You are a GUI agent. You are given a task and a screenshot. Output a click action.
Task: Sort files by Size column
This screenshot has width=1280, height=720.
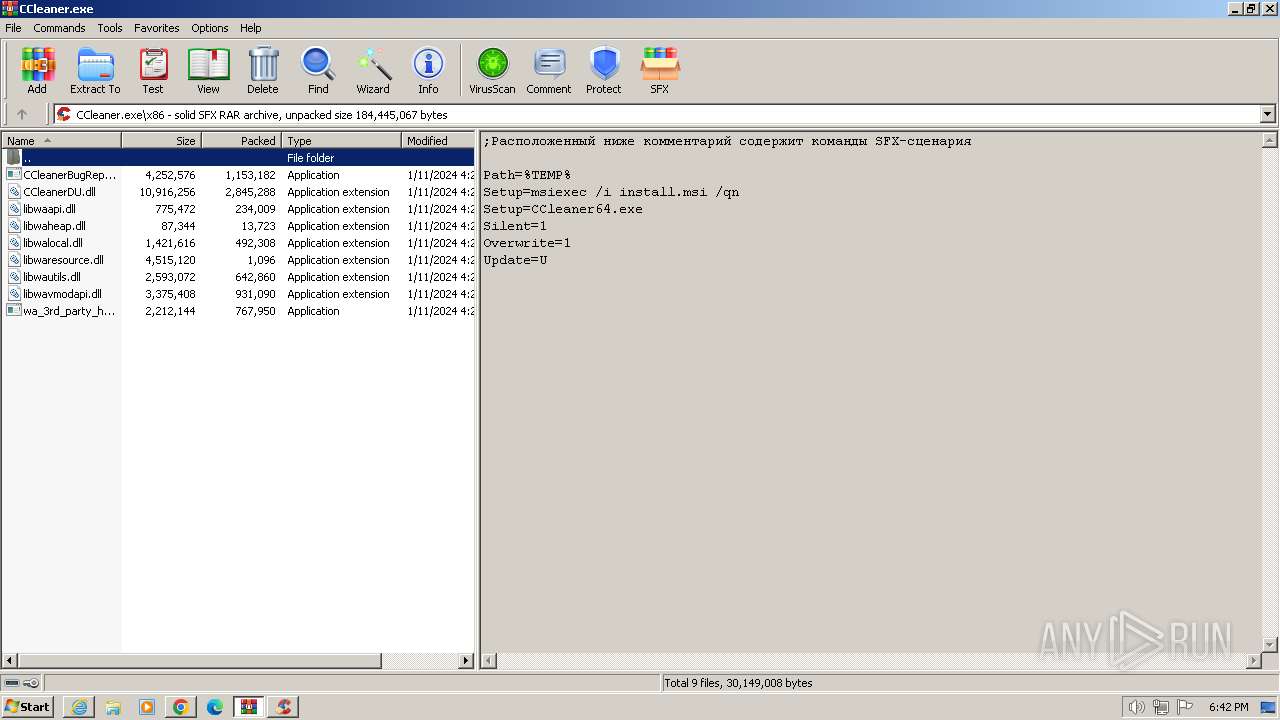[162, 141]
